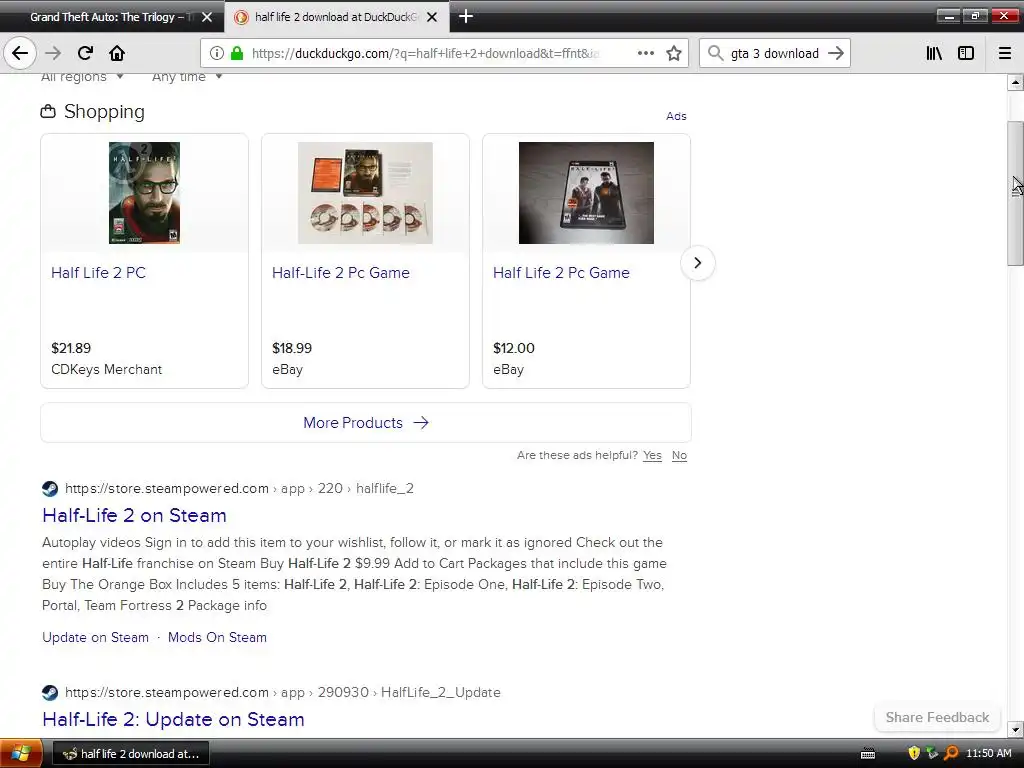The image size is (1024, 768).
Task: Open Half-Life 2 on Steam result
Action: (x=135, y=515)
